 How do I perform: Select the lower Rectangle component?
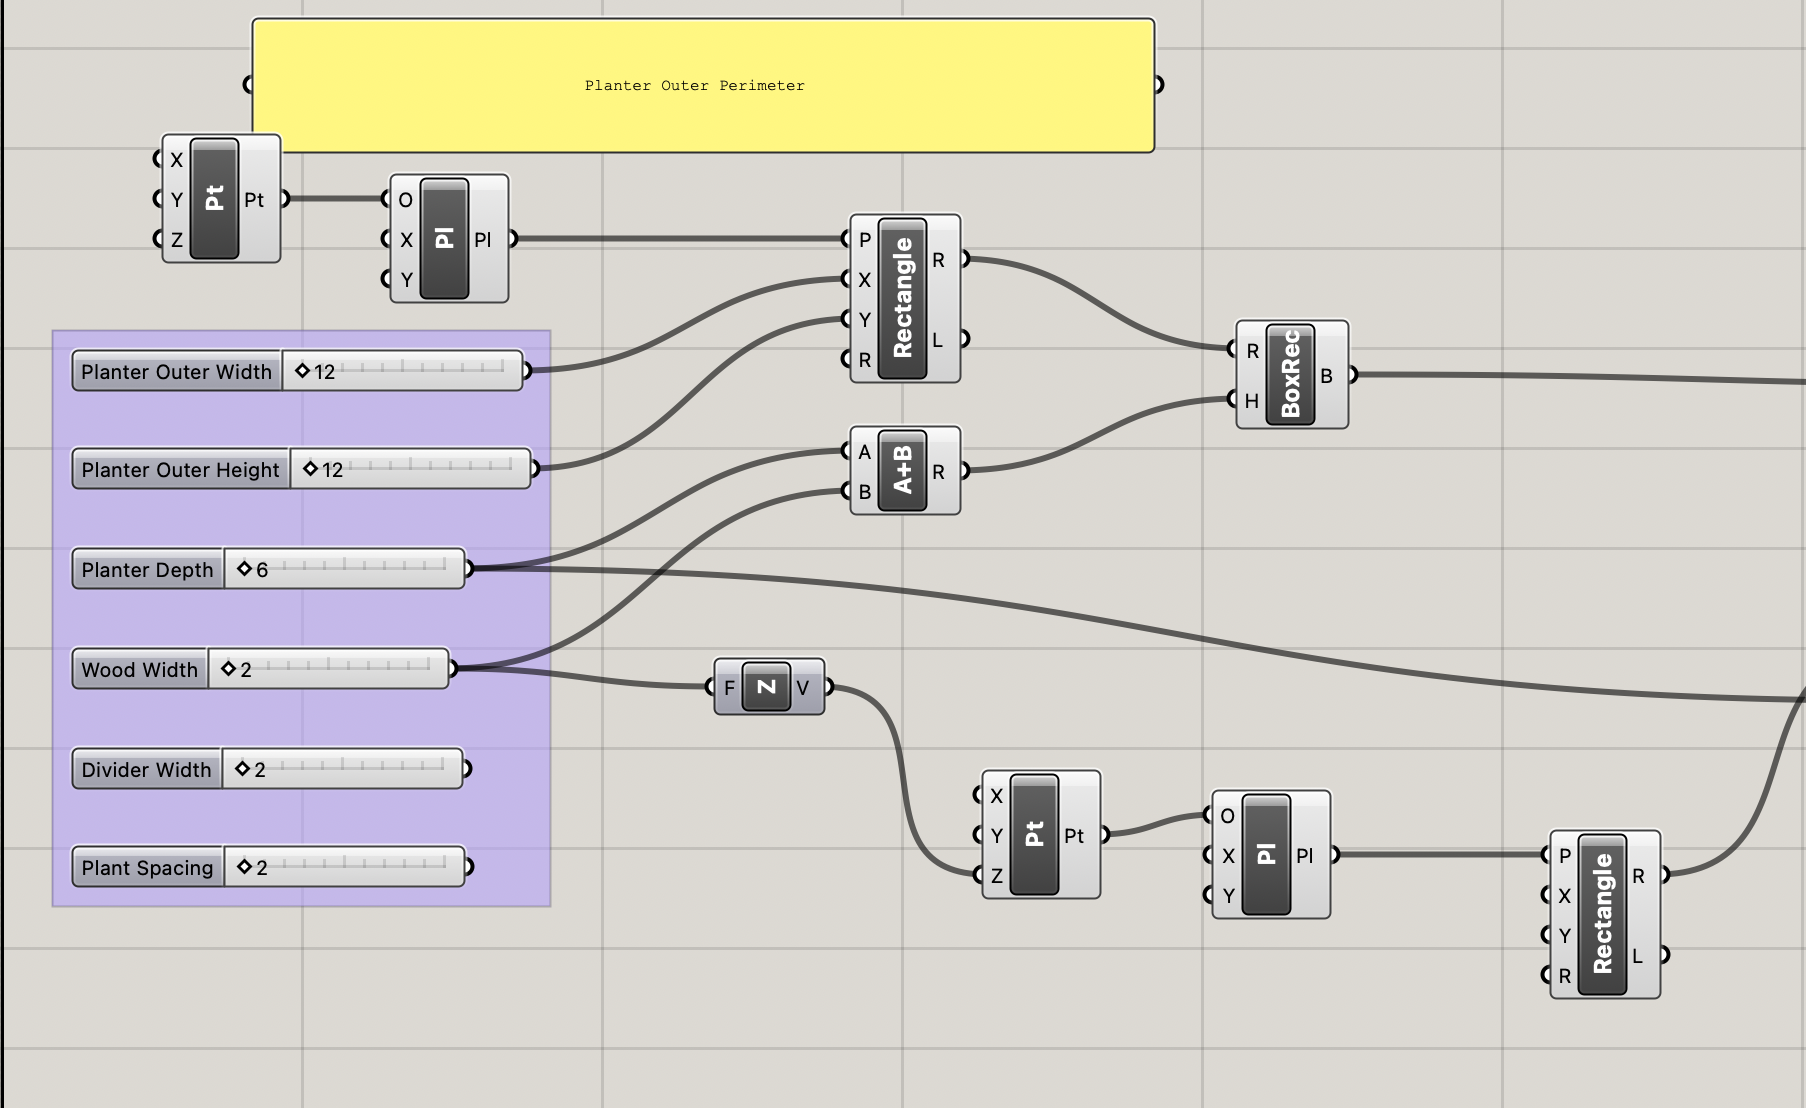pyautogui.click(x=1603, y=914)
